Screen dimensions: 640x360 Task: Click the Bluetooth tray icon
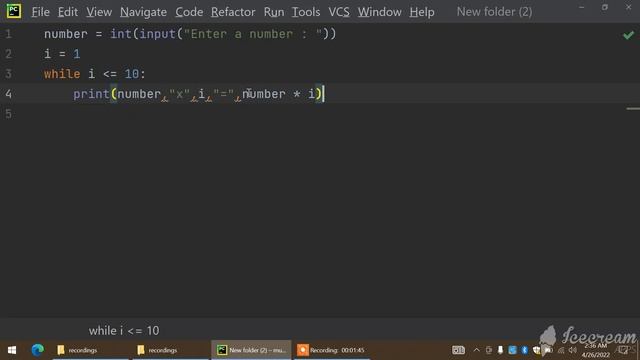pos(524,350)
